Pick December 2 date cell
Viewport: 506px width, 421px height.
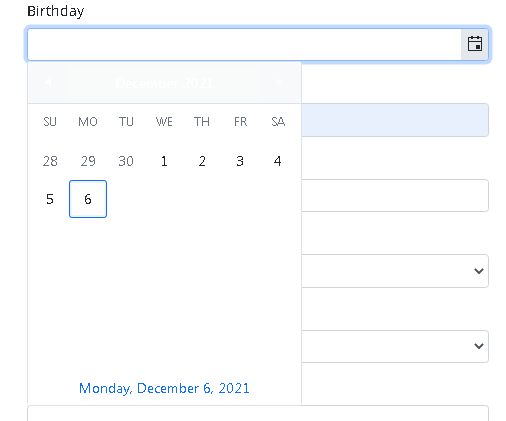(x=202, y=161)
